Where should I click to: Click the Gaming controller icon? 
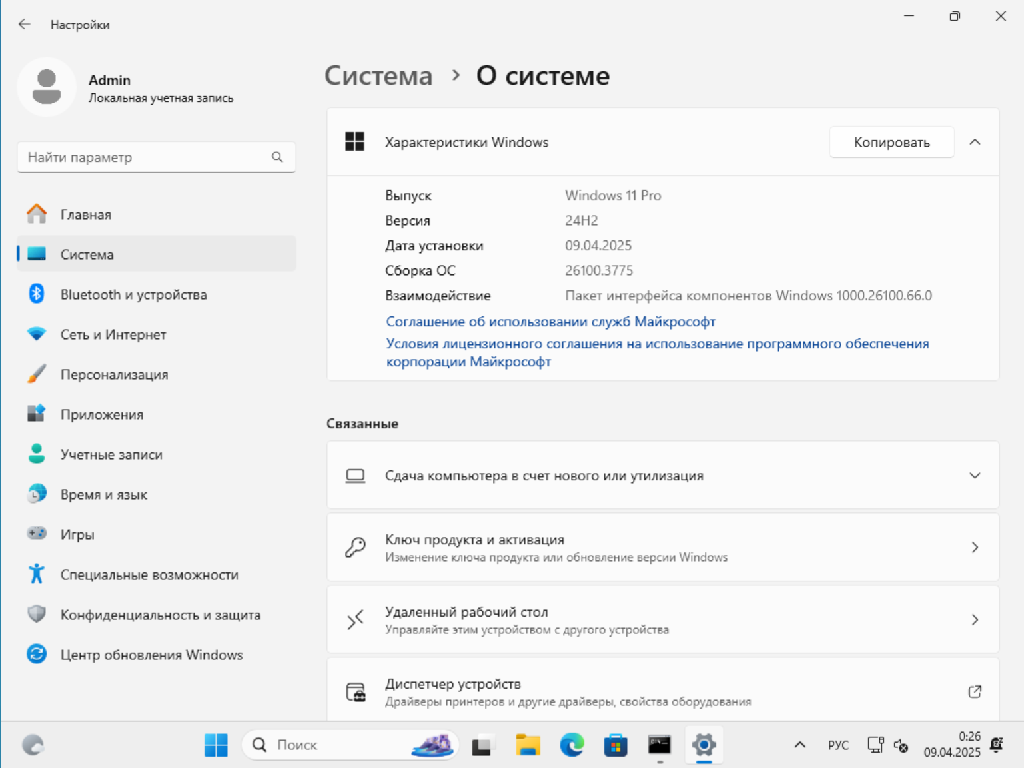tap(37, 533)
